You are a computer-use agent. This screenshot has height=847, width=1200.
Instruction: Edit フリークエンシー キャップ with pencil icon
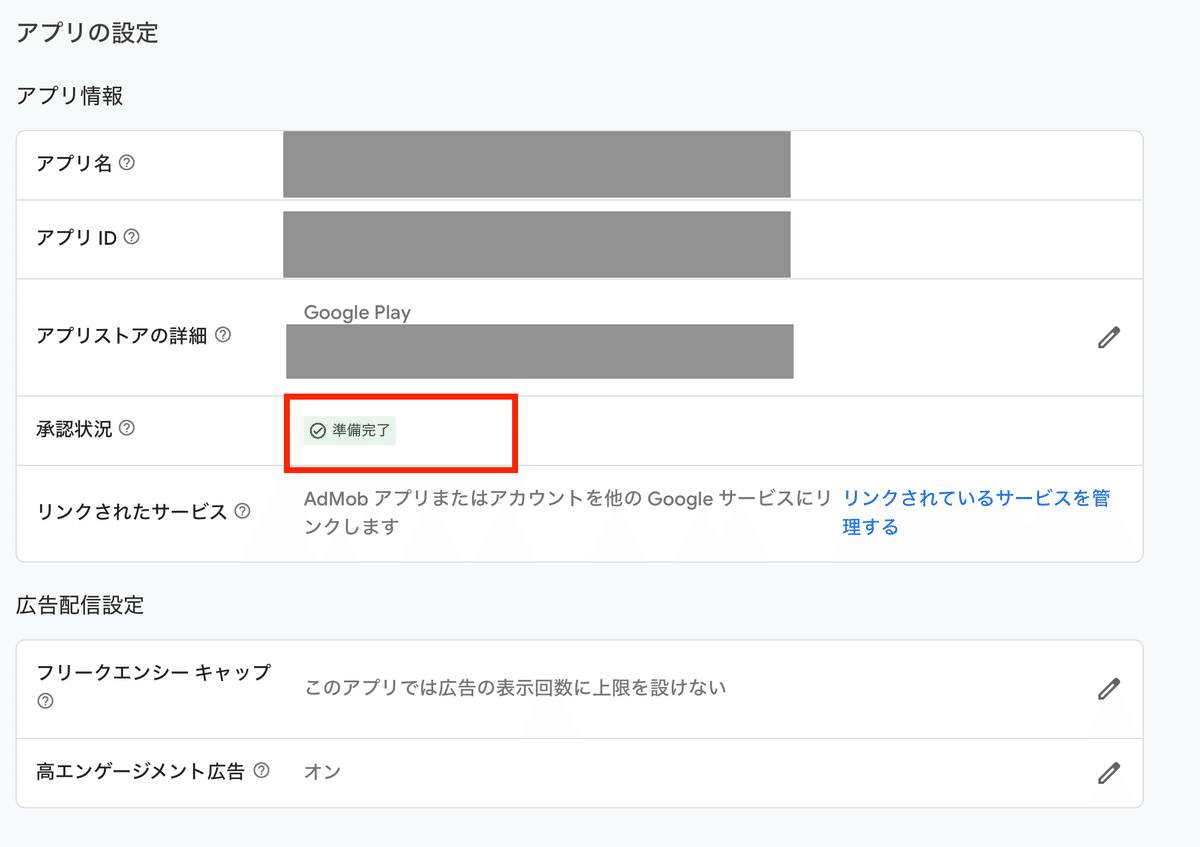[x=1108, y=688]
